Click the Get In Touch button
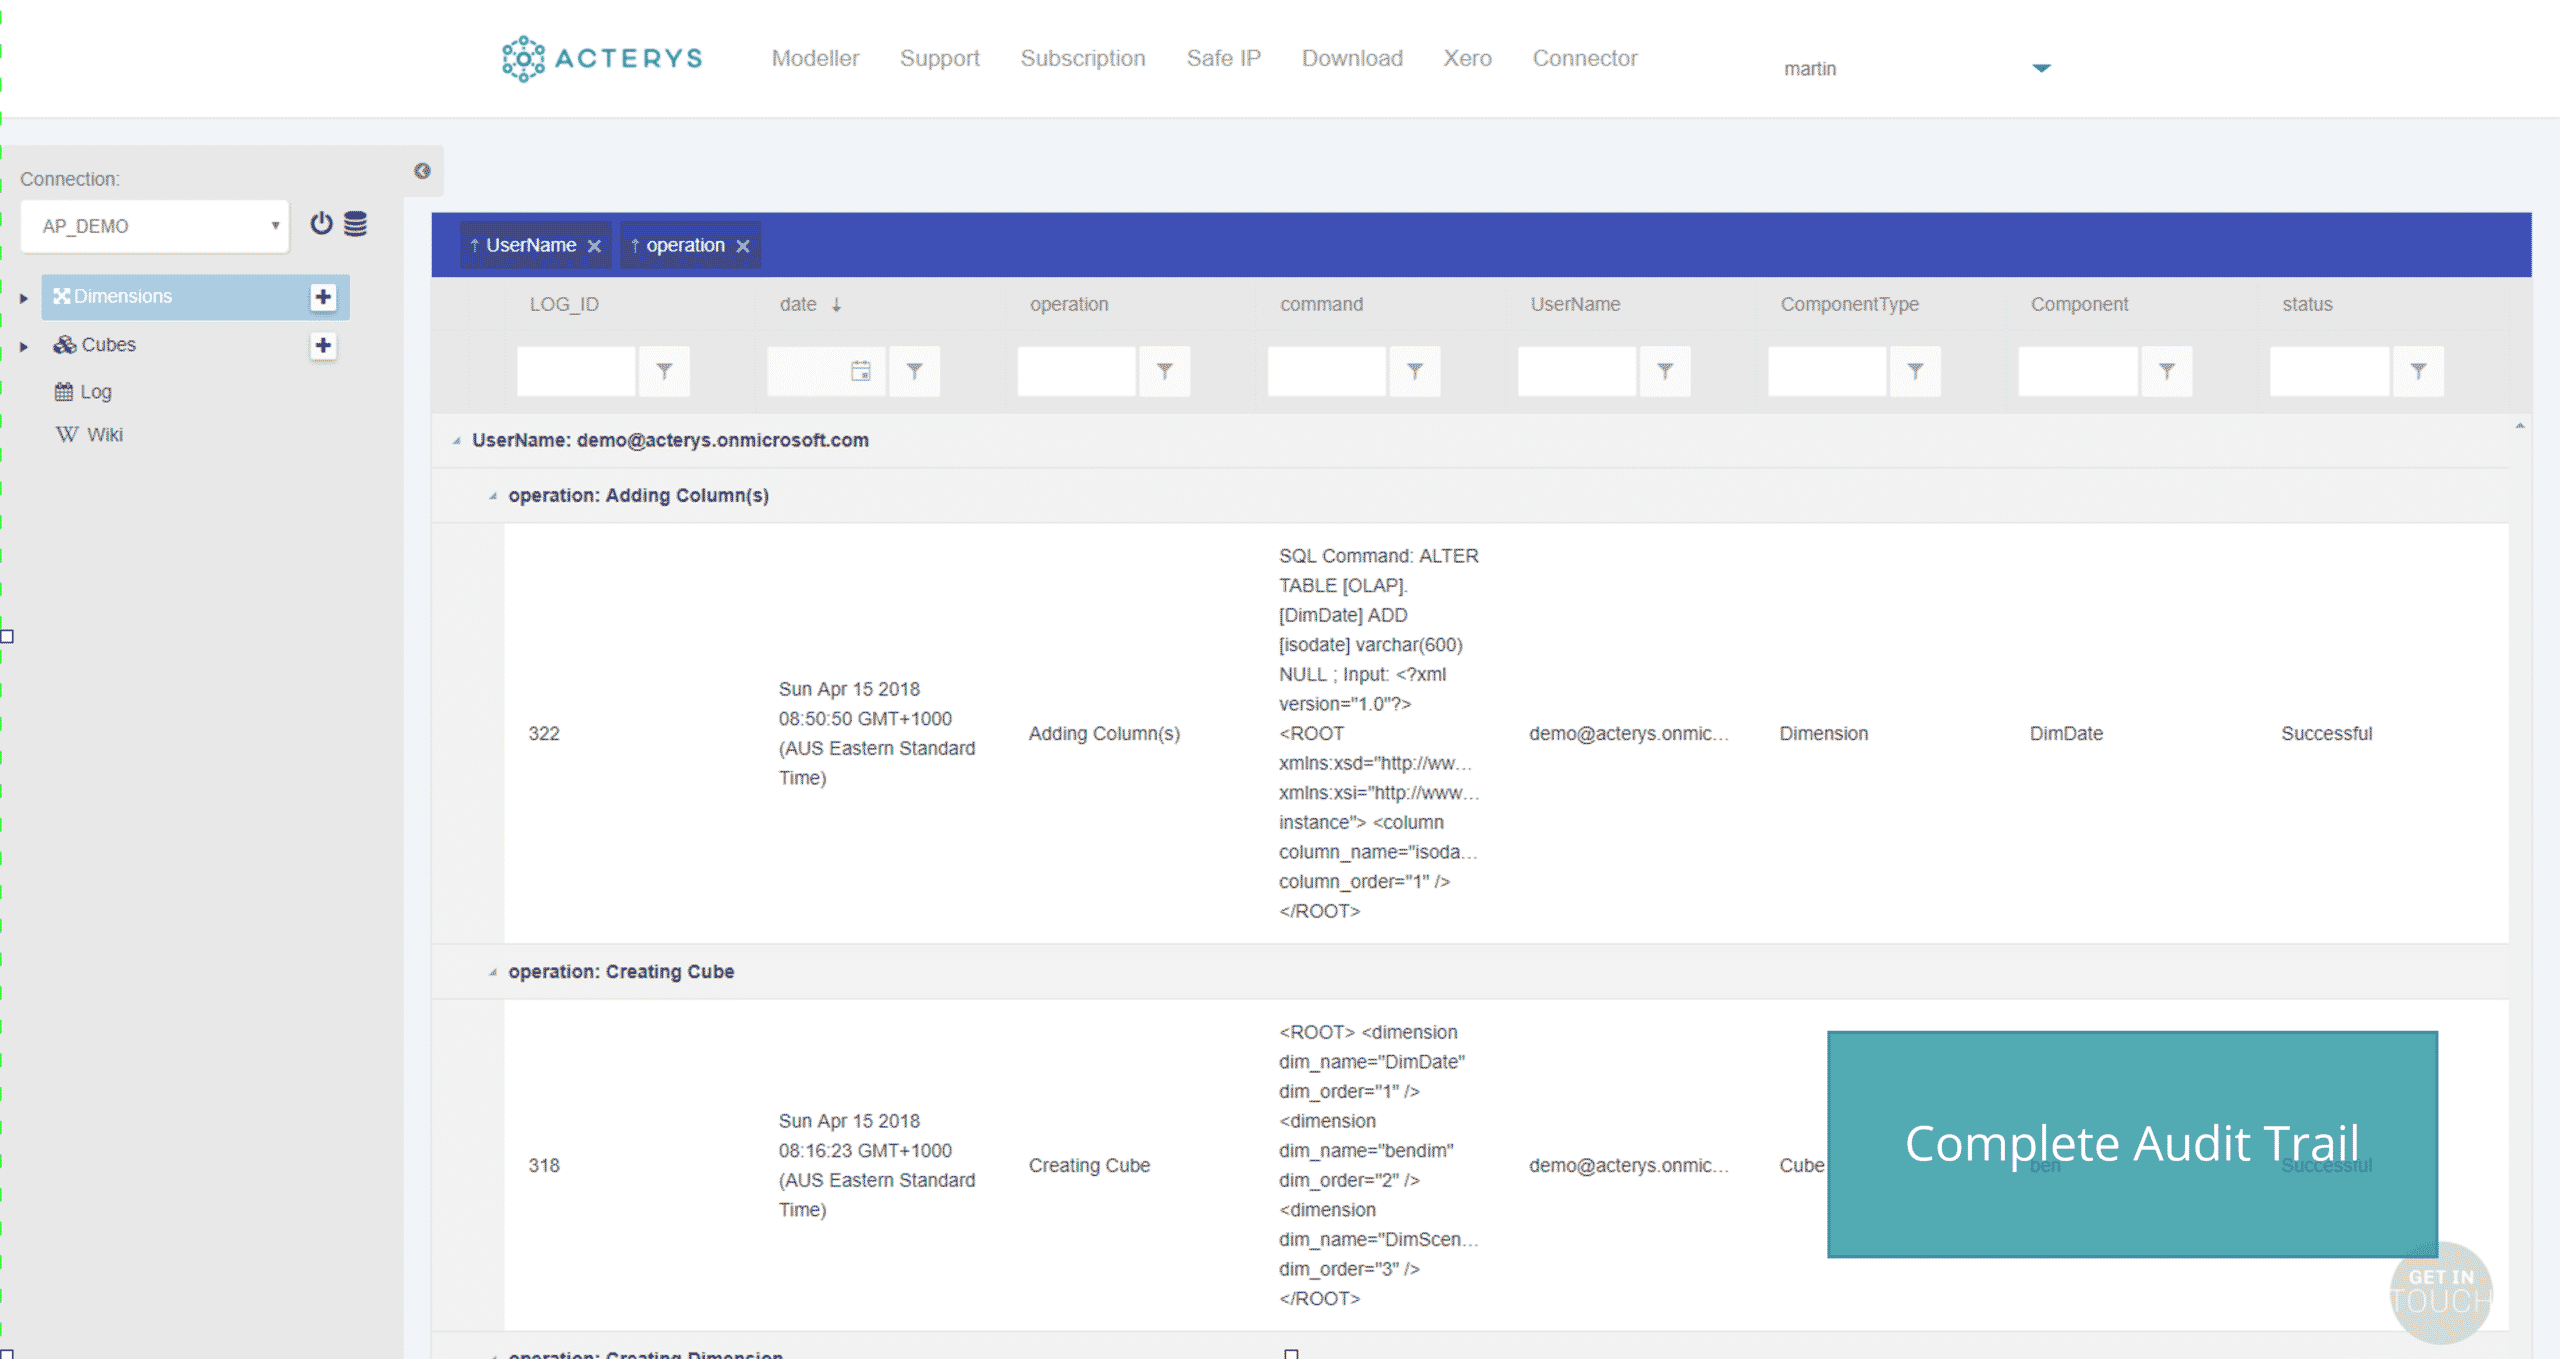The width and height of the screenshot is (2560, 1359). [x=2440, y=1291]
